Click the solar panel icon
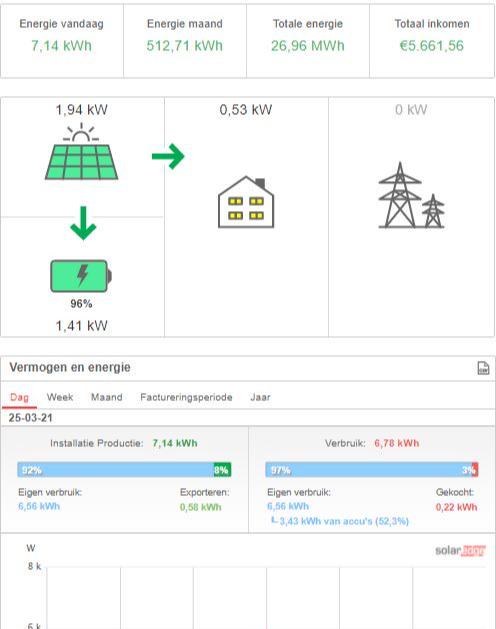496x629 pixels. [x=81, y=151]
